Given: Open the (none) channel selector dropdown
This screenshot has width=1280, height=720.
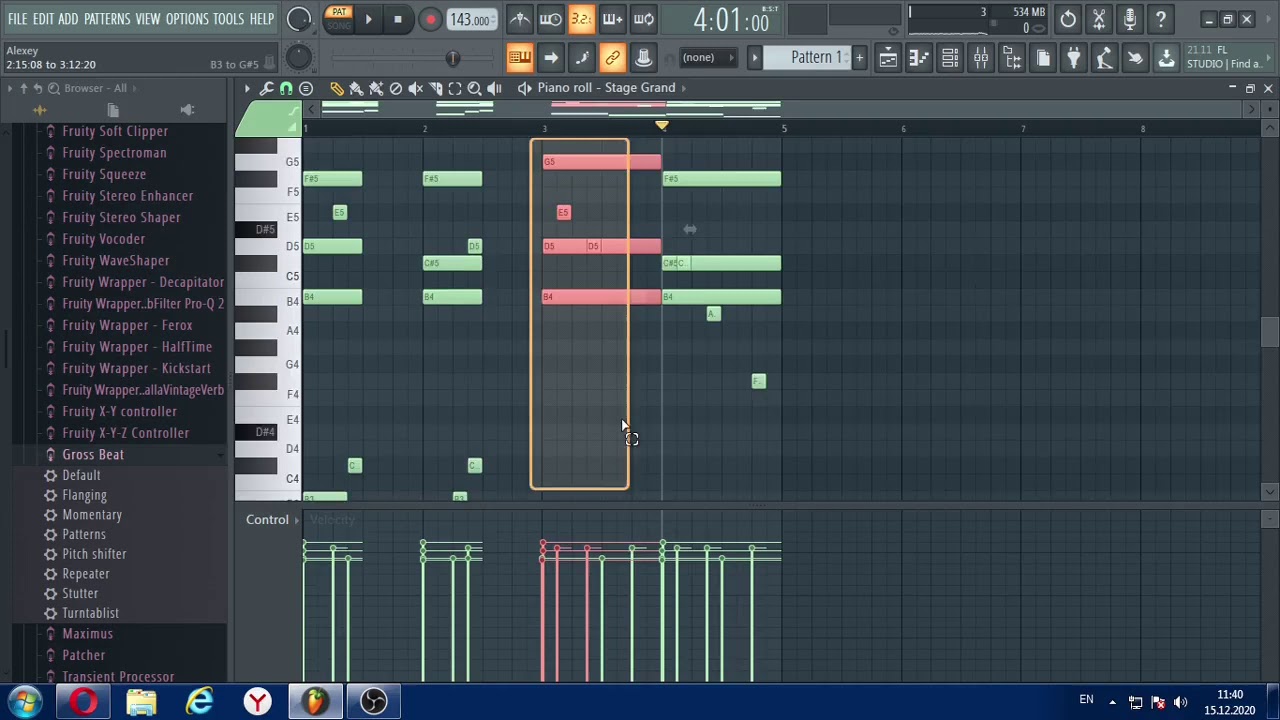Looking at the screenshot, I should click(x=706, y=58).
